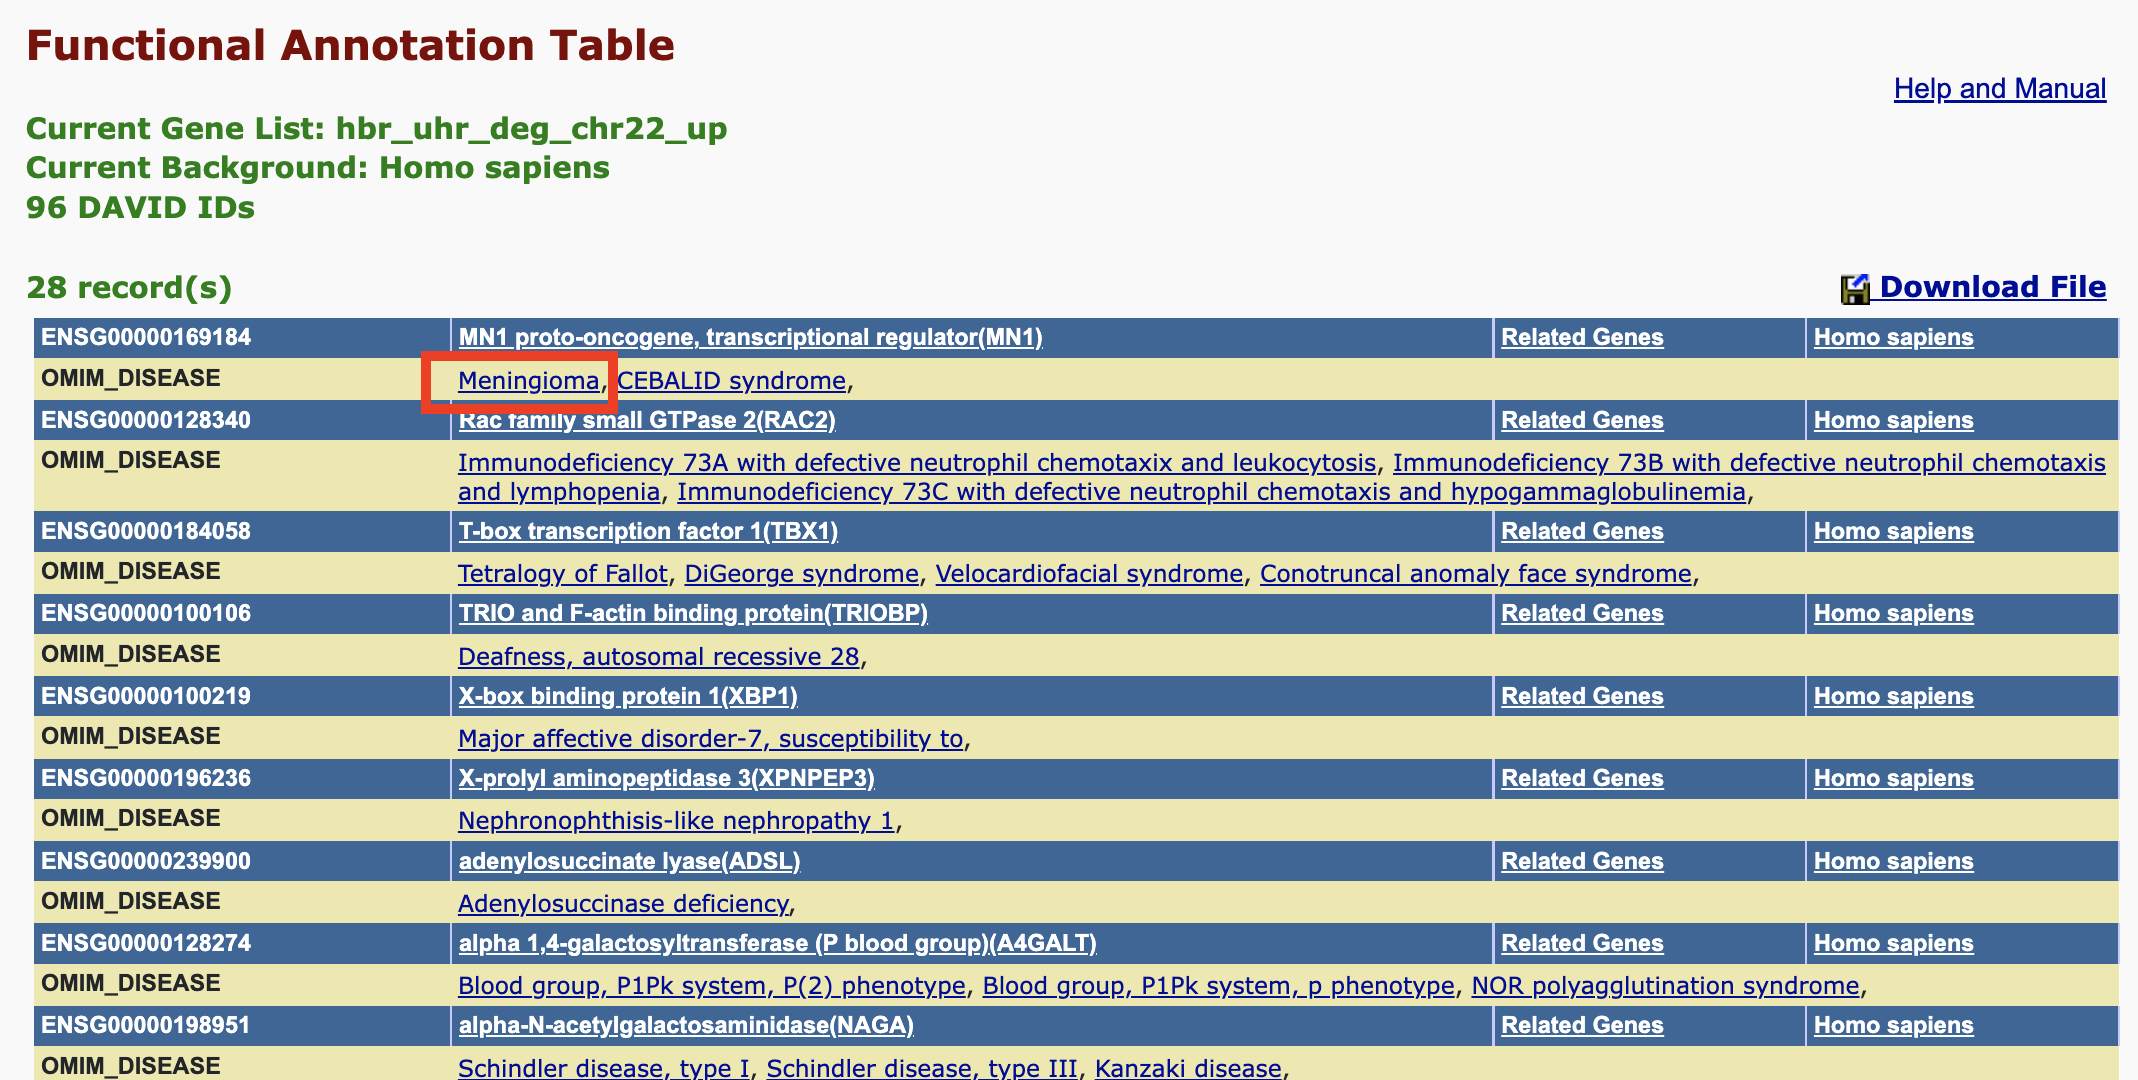The height and width of the screenshot is (1080, 2138).
Task: Click Homo sapiens in NAGA row
Action: (x=1893, y=1026)
